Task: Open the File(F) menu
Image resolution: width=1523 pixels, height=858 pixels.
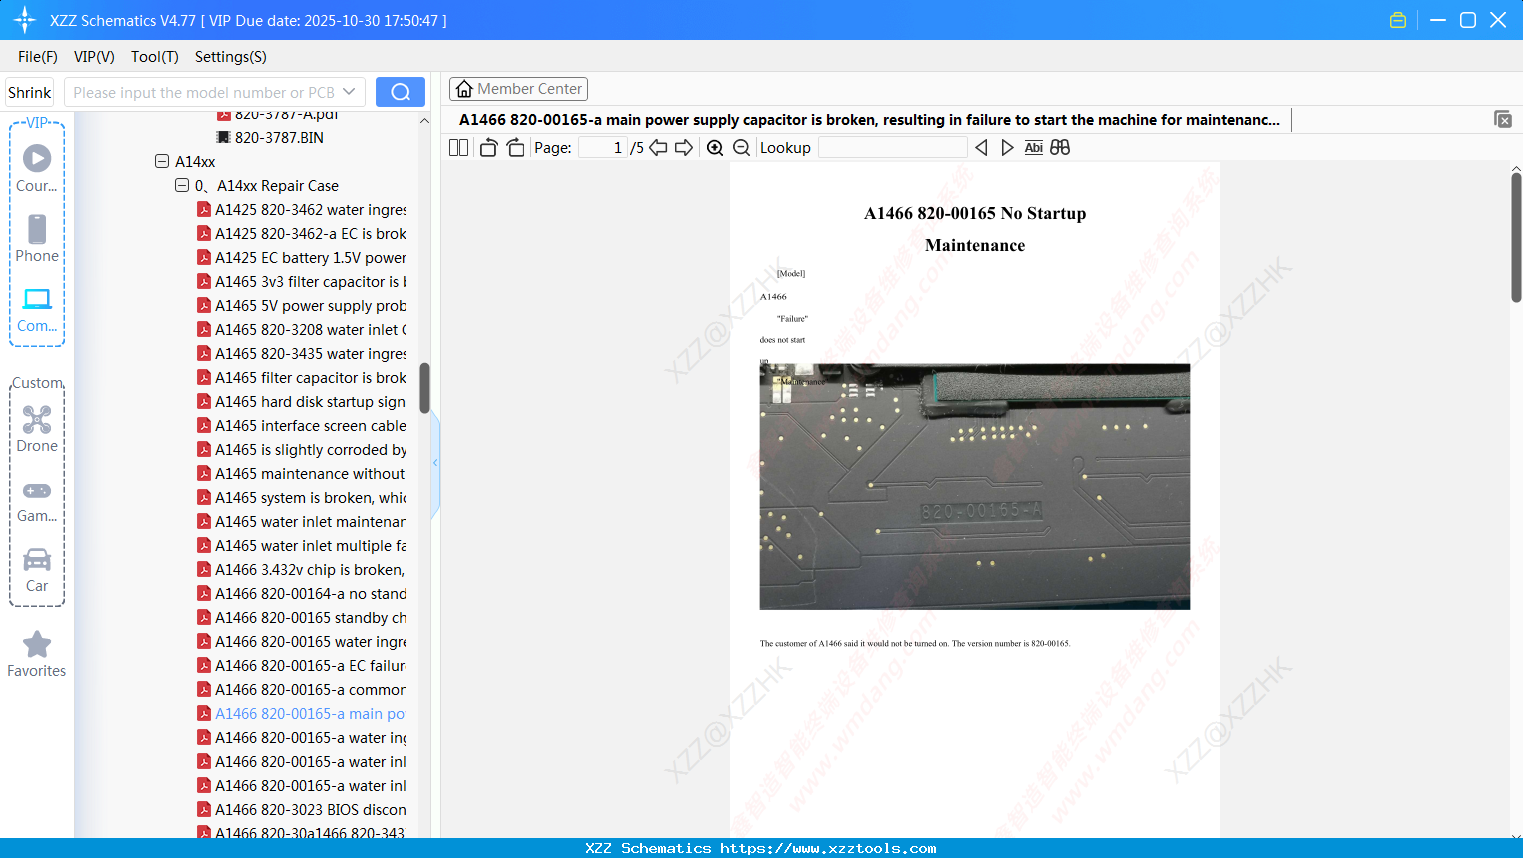Action: [x=38, y=57]
